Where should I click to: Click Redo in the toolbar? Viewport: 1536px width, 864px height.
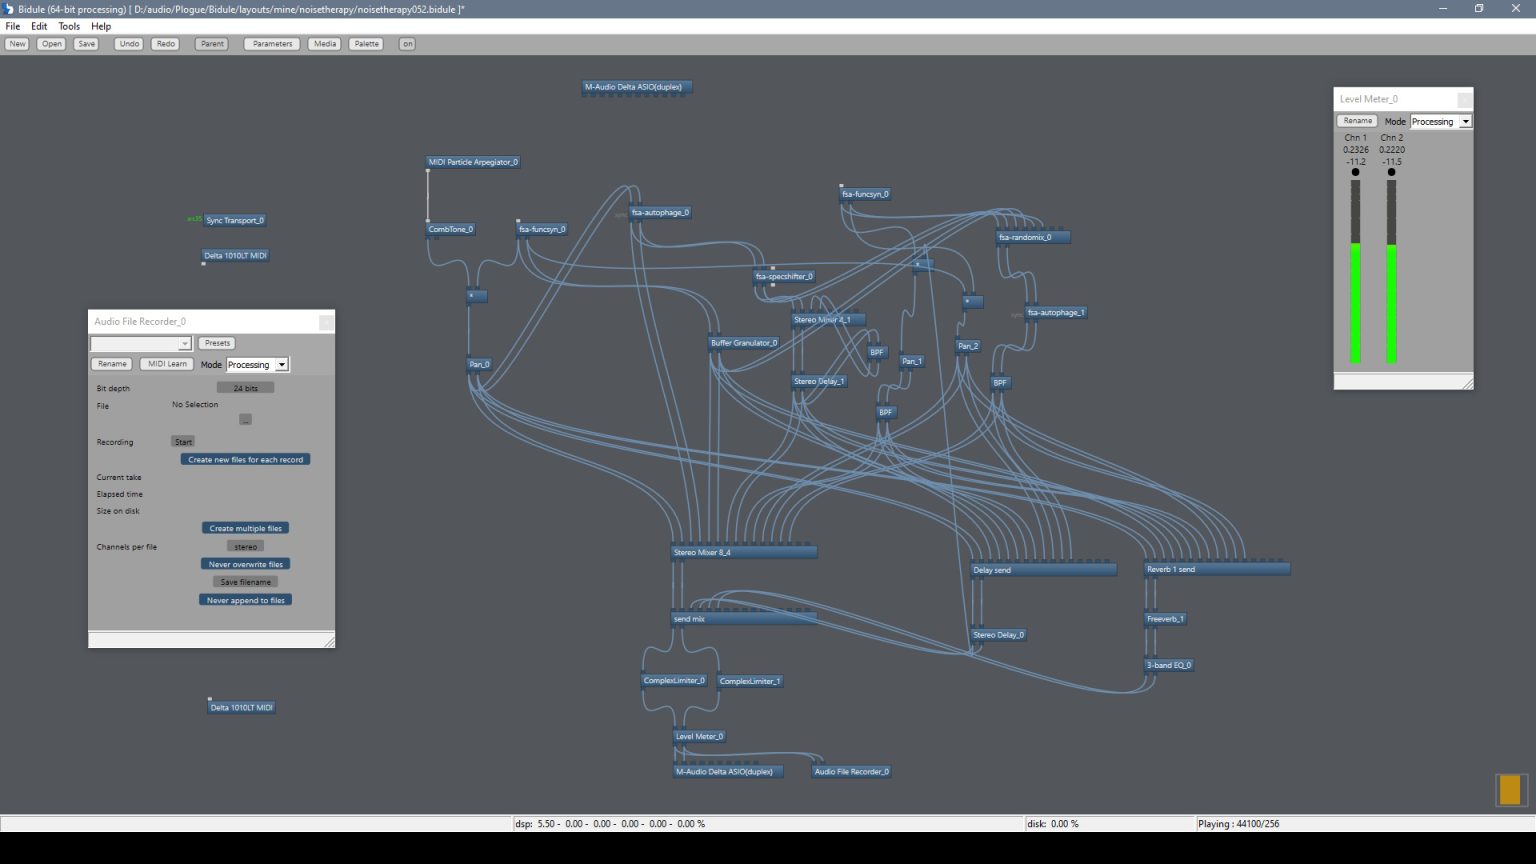165,44
